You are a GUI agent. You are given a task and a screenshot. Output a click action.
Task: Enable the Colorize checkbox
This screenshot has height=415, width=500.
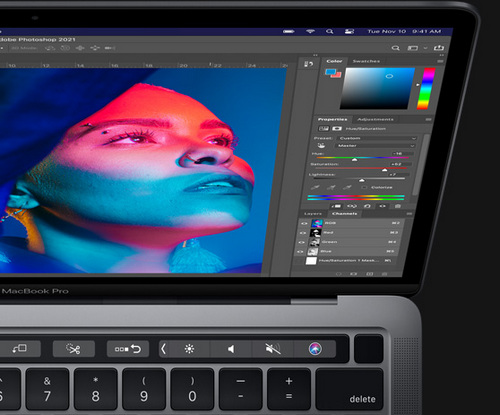click(x=364, y=187)
